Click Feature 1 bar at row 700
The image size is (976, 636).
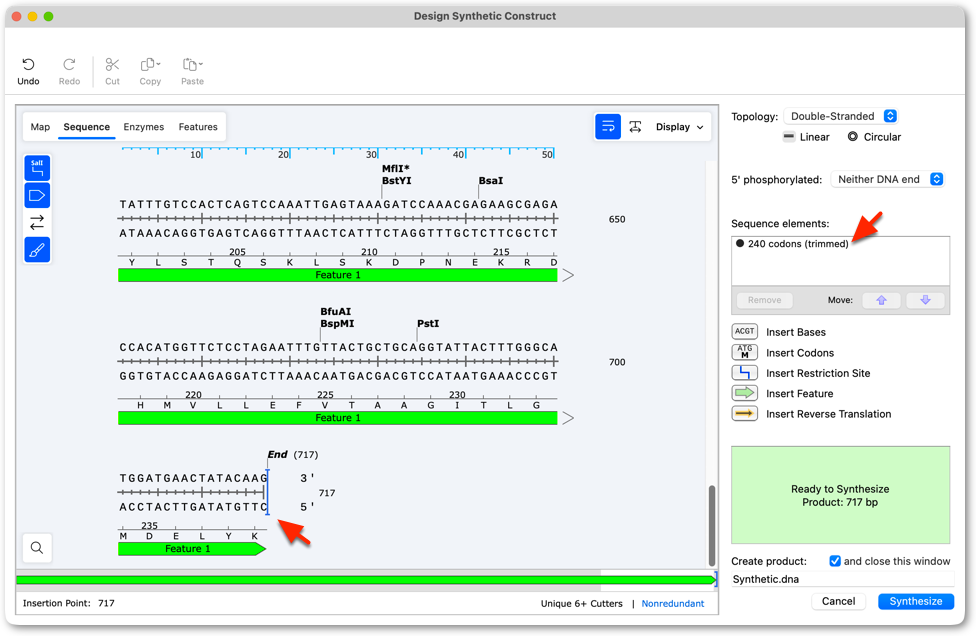(337, 418)
